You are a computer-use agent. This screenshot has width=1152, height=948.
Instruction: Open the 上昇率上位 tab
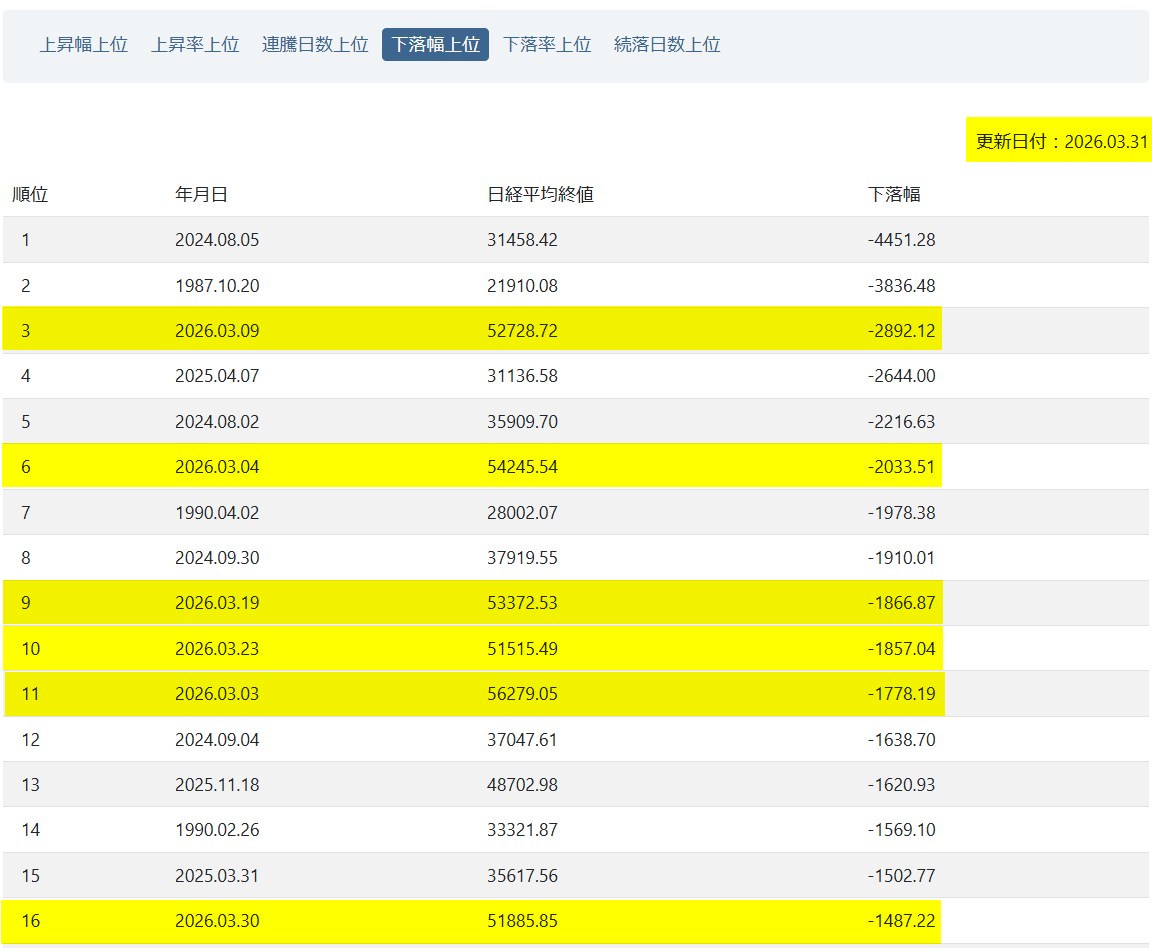click(x=195, y=45)
